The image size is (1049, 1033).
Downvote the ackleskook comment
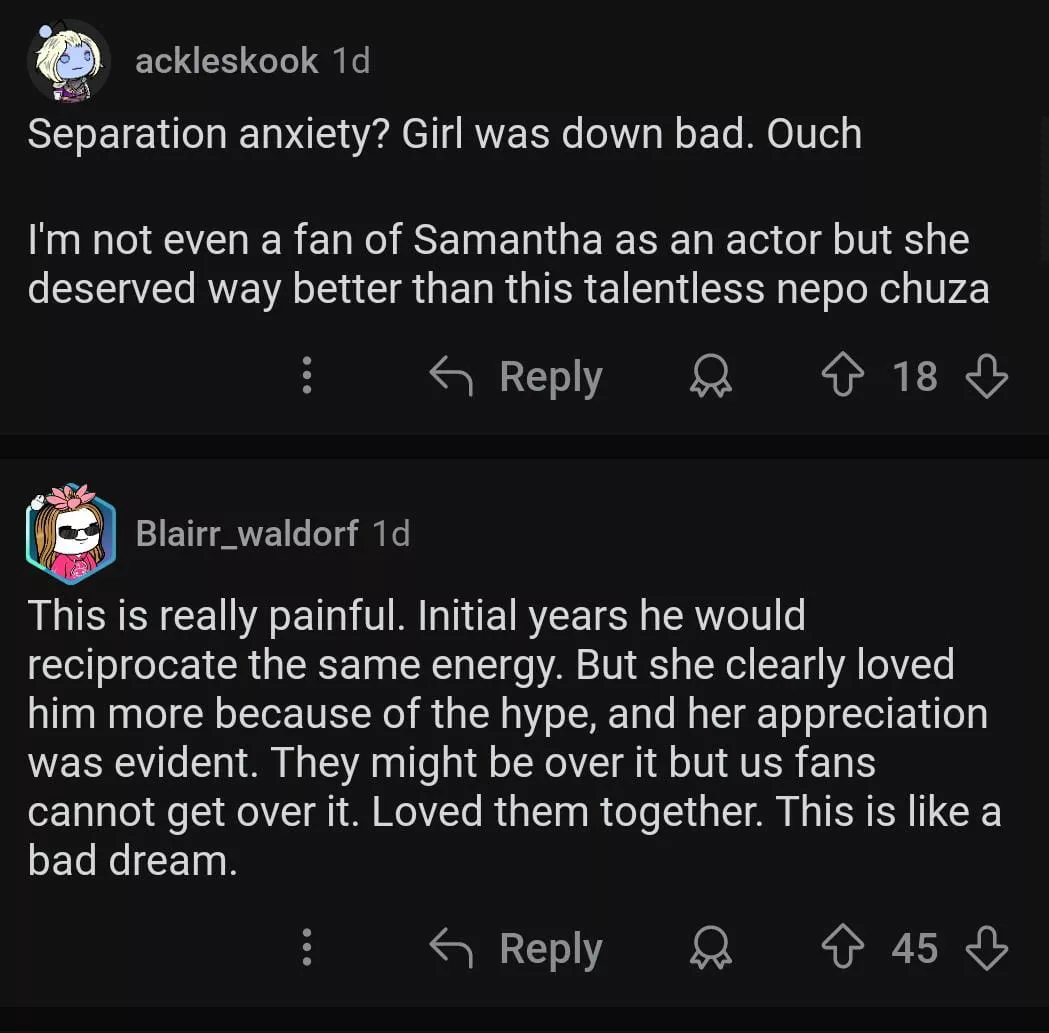pos(986,377)
